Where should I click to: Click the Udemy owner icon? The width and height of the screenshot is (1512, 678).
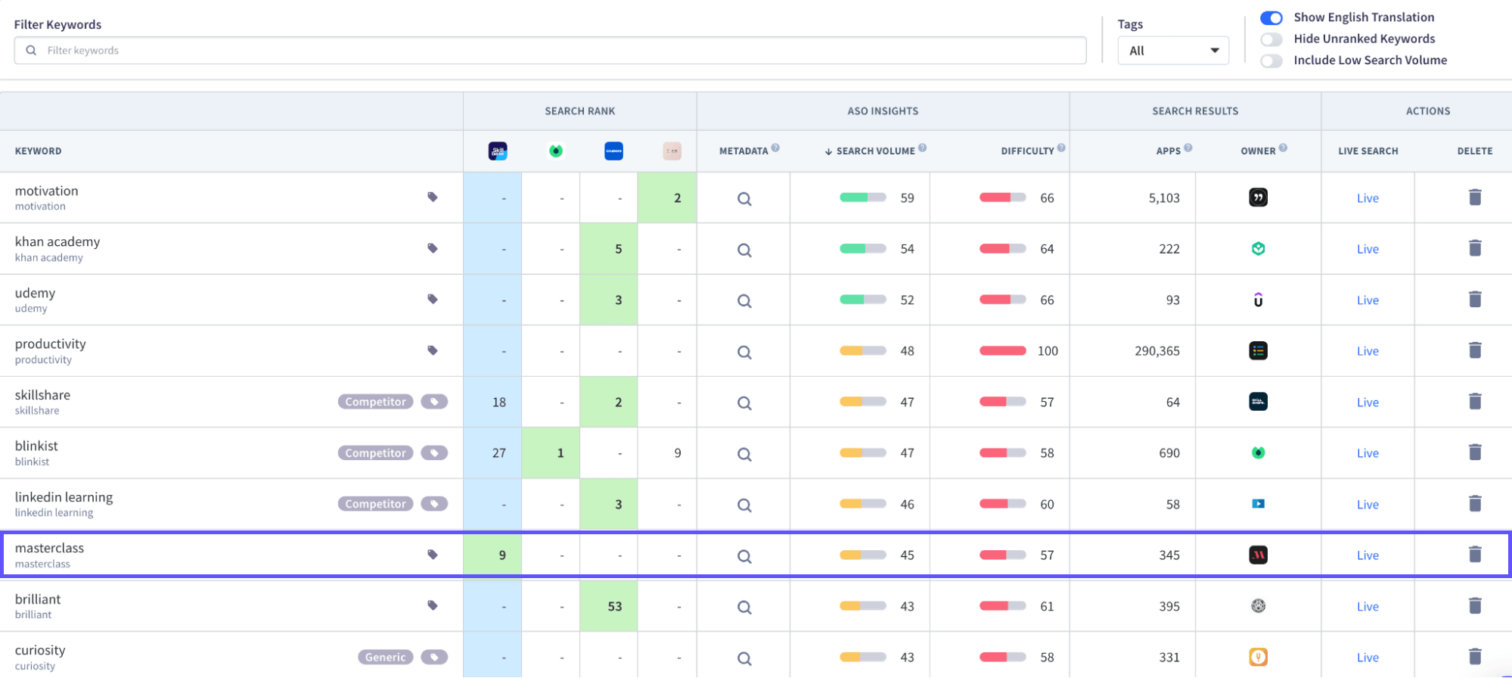[x=1259, y=299]
